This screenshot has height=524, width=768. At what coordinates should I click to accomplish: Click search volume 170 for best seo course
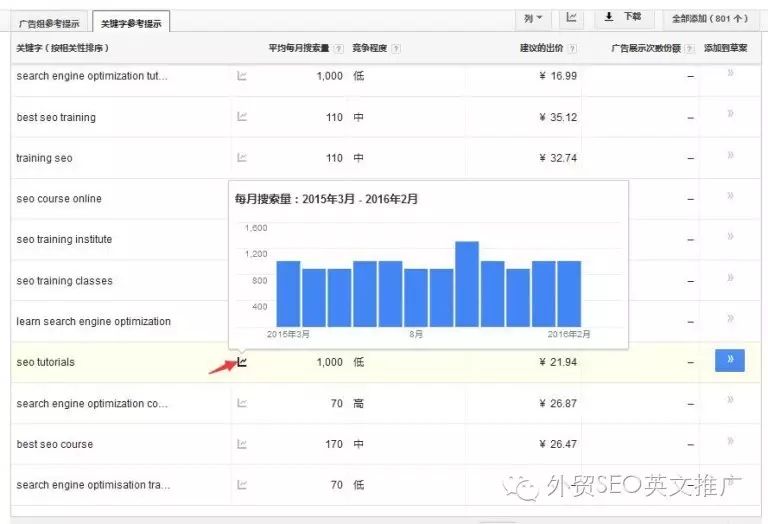(x=334, y=444)
